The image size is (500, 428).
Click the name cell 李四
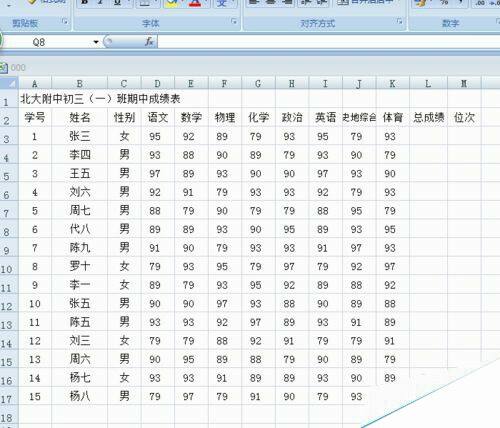(79, 155)
